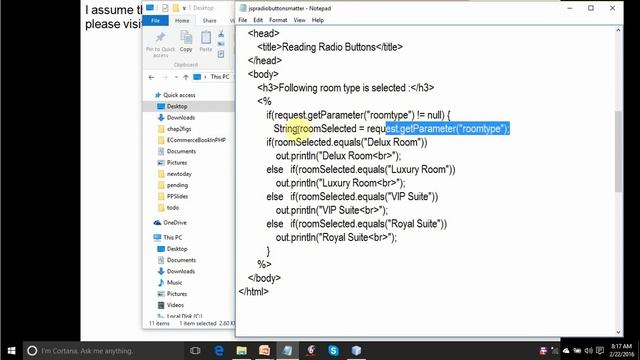
Task: Open the Windows Start menu
Action: tap(11, 351)
